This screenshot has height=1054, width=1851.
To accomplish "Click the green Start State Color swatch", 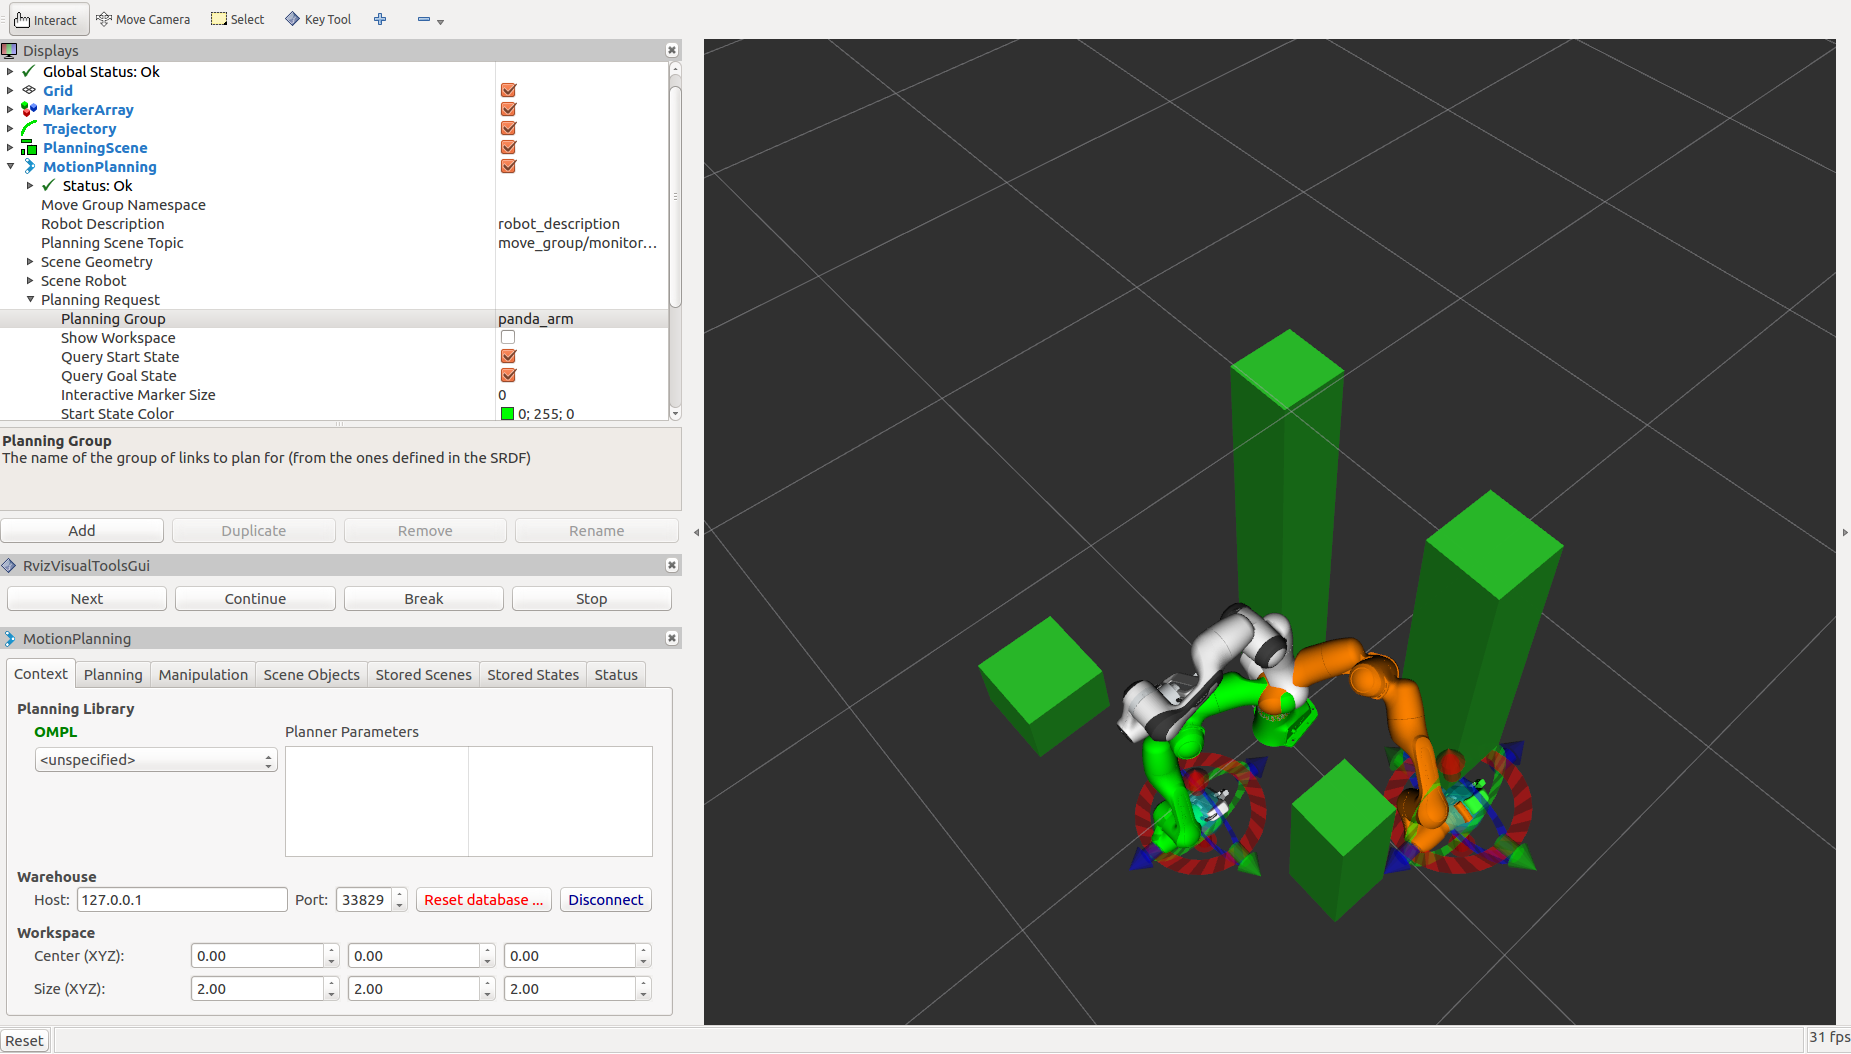I will (x=507, y=414).
